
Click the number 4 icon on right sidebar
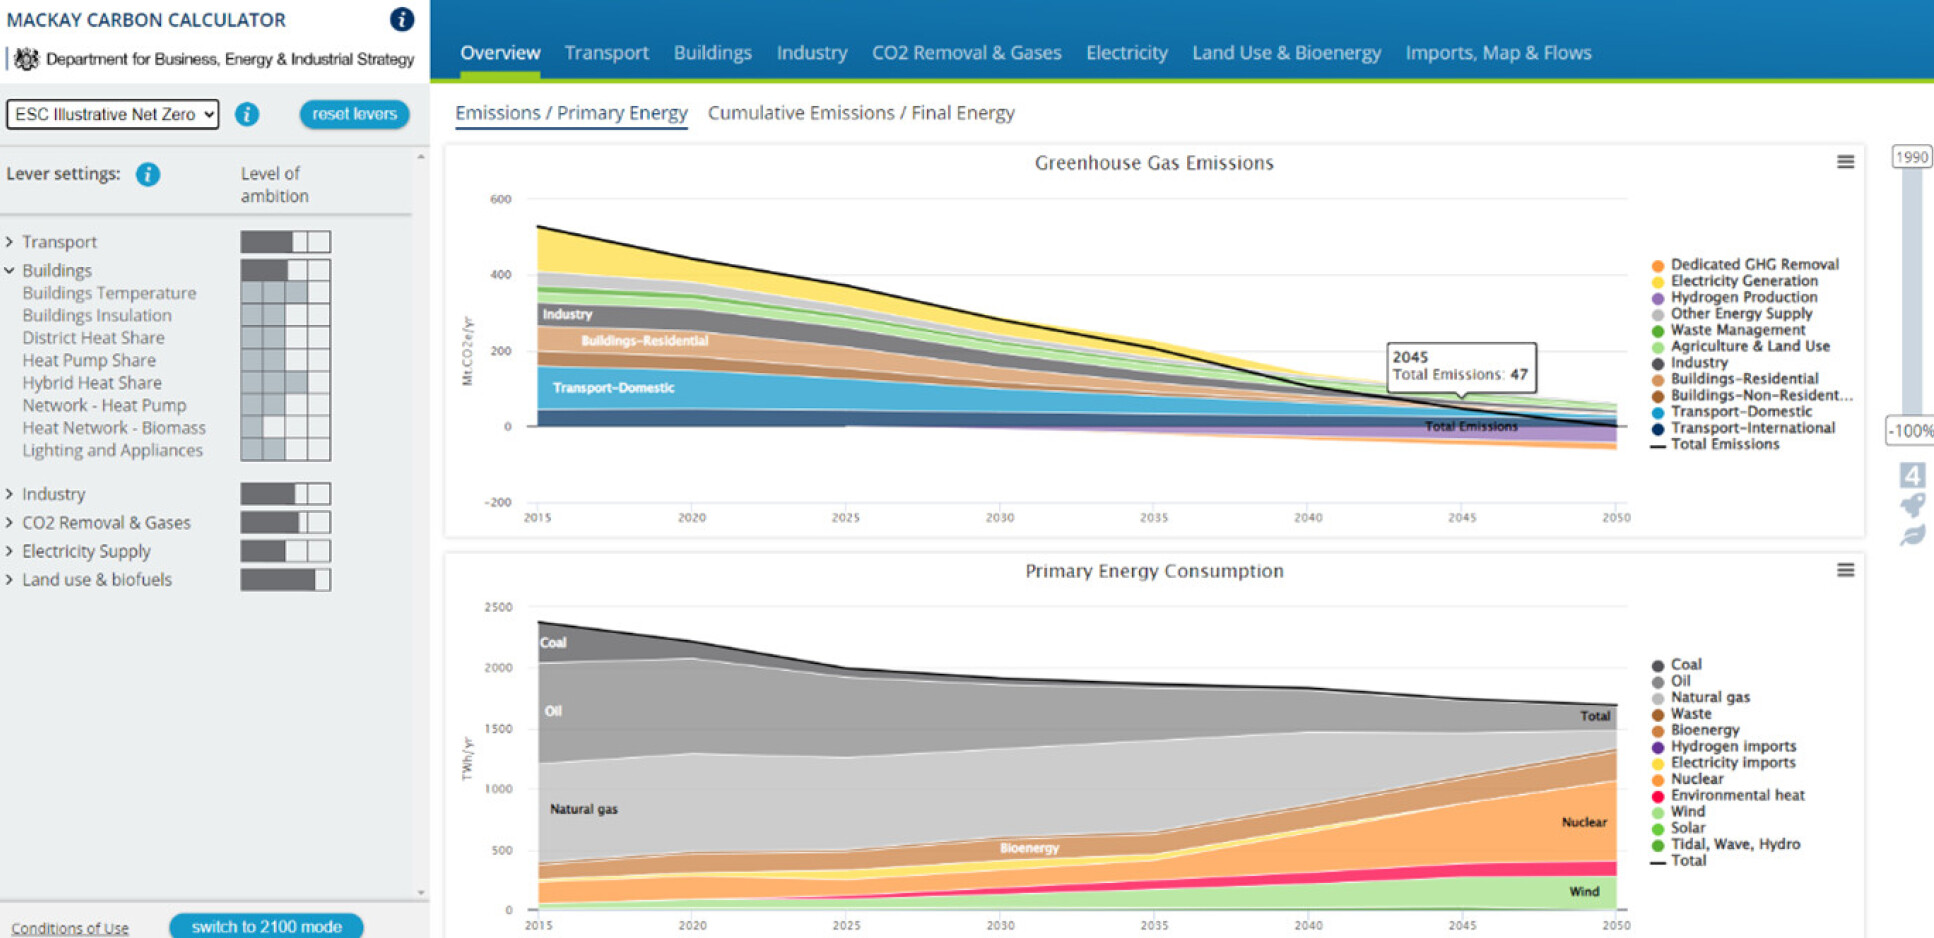[1912, 475]
